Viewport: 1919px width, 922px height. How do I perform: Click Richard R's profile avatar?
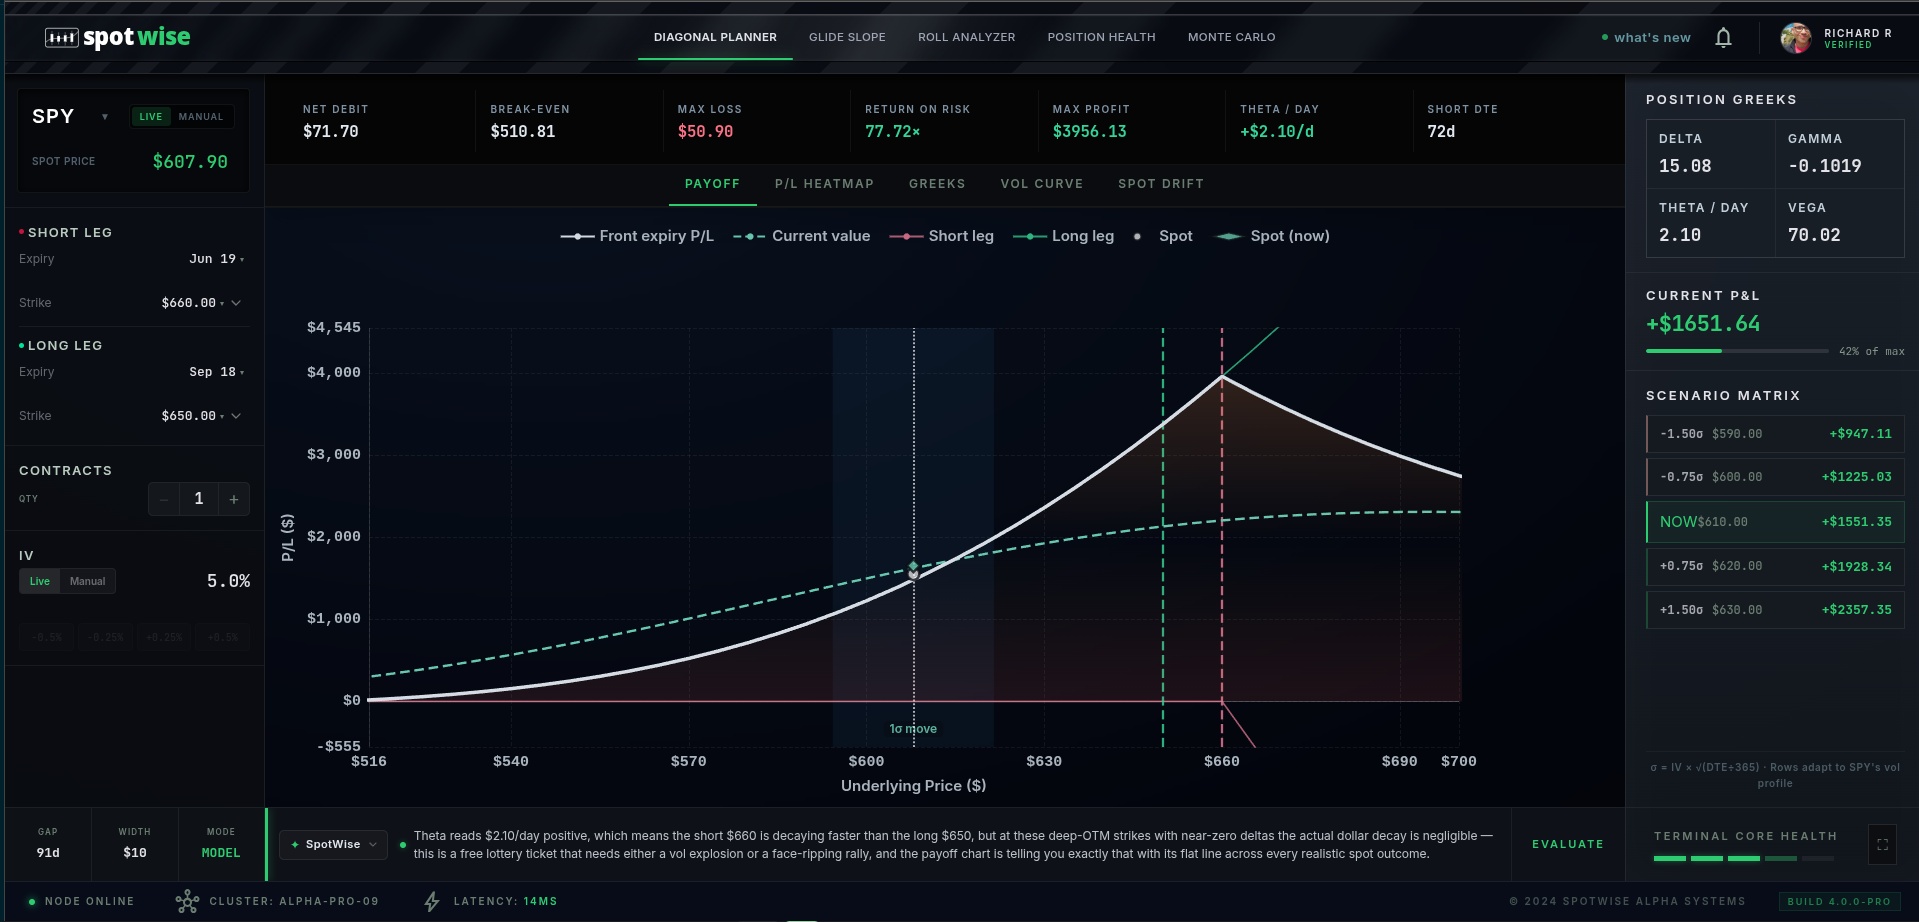1796,37
